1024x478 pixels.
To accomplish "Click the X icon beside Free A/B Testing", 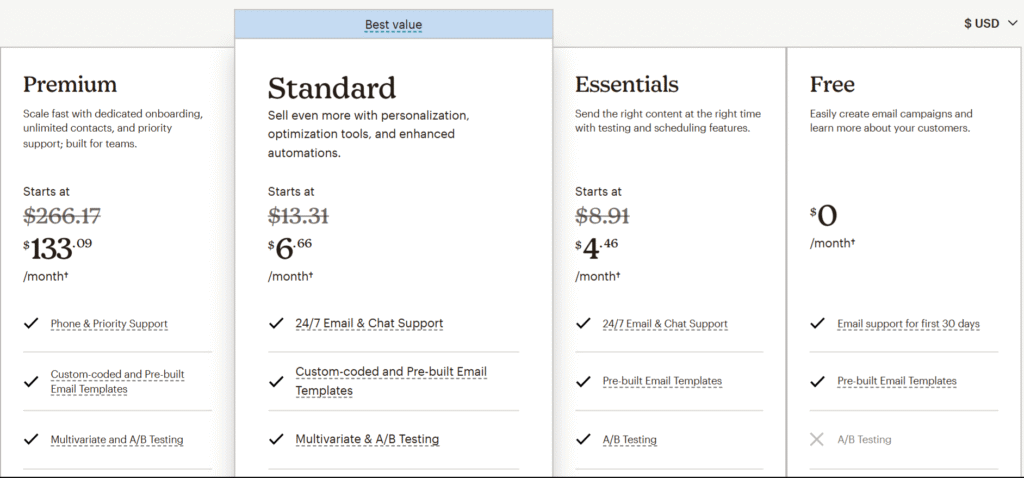I will click(x=816, y=439).
